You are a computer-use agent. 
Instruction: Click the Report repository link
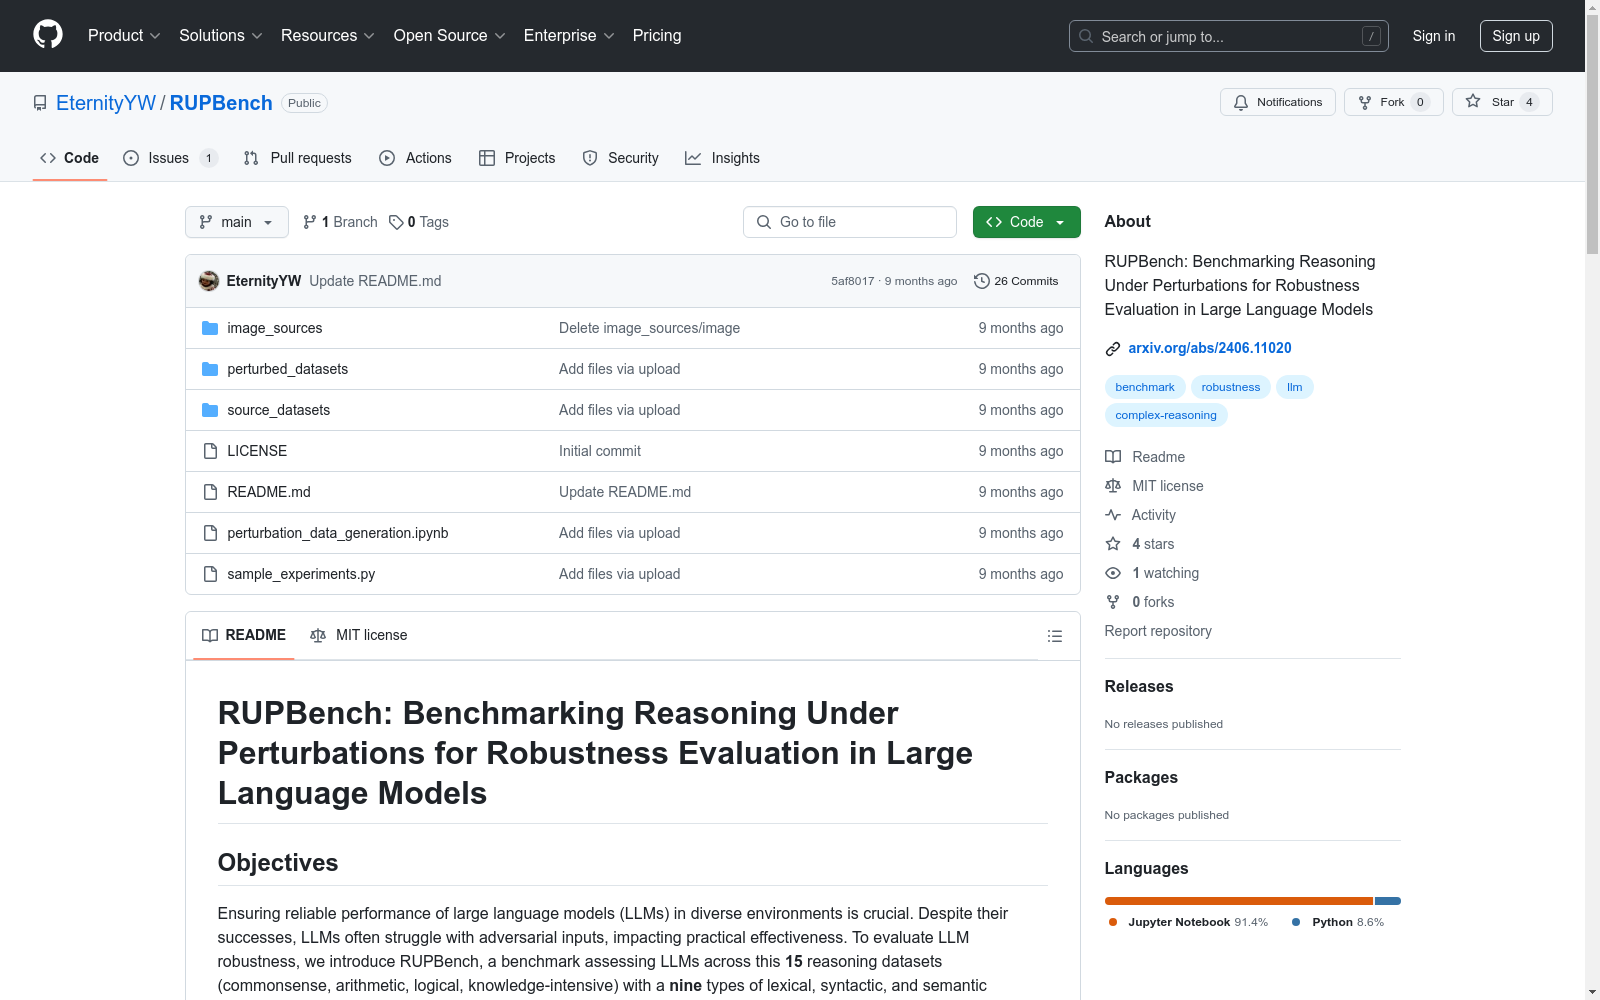tap(1158, 631)
